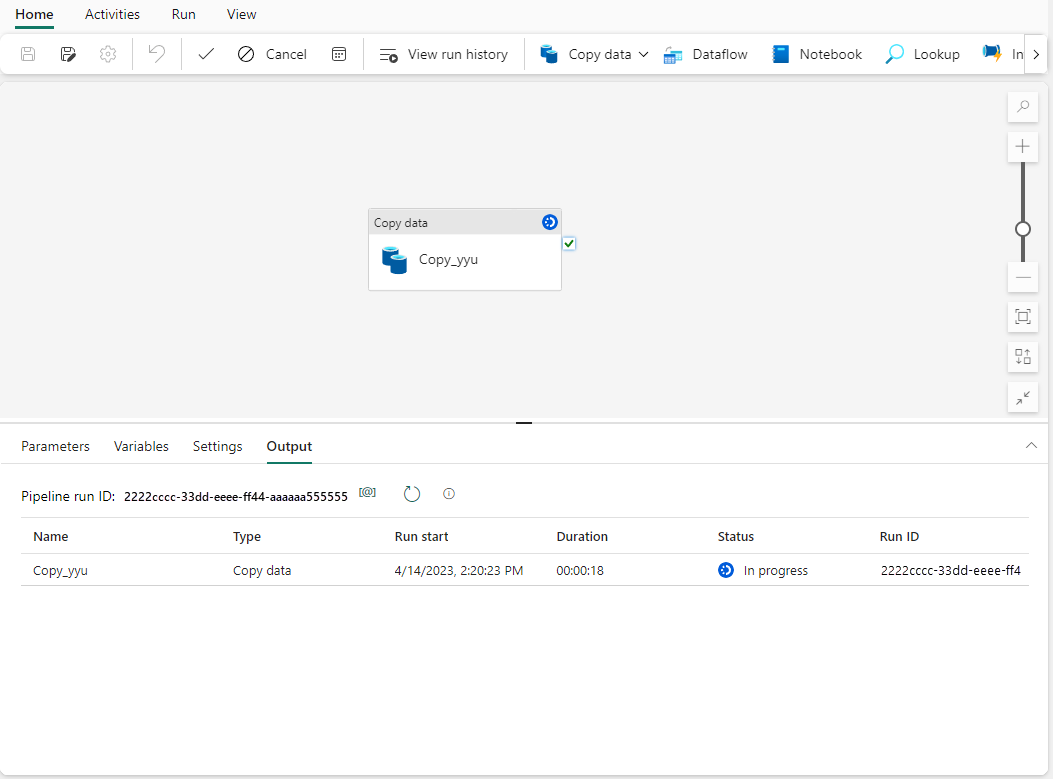Copy the pipeline run ID icon
1053x779 pixels.
(x=367, y=493)
